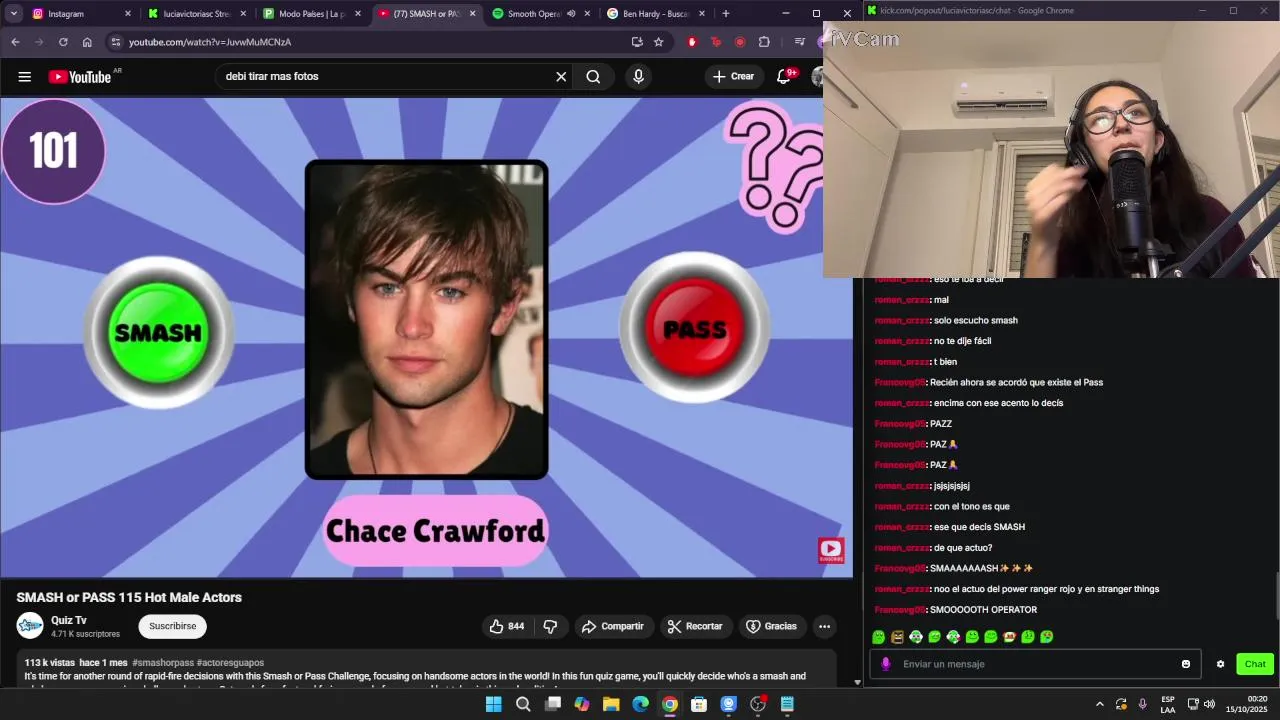The image size is (1280, 720).
Task: Click the Recortar clip button
Action: [695, 626]
